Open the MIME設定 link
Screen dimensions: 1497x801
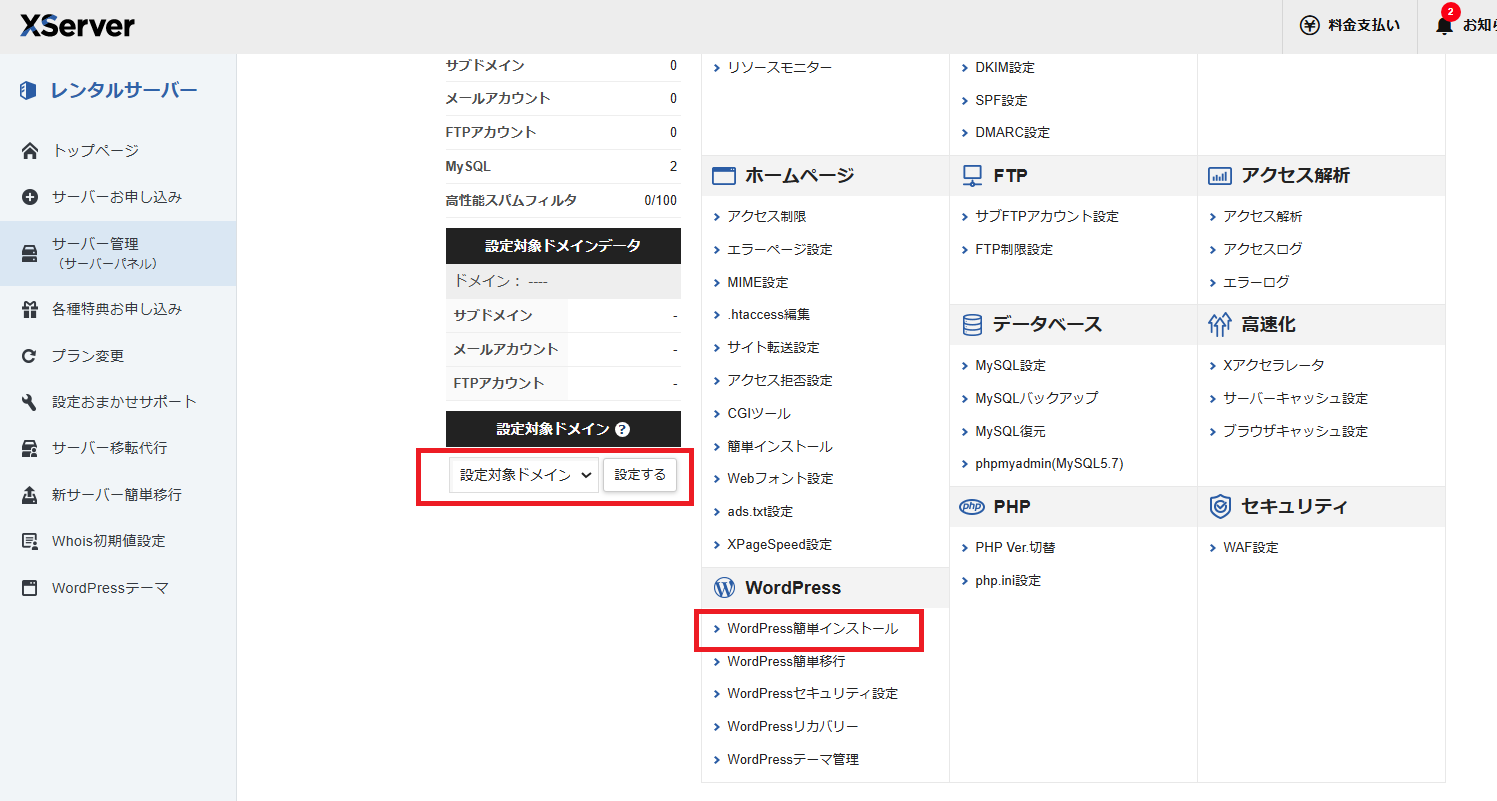coord(757,283)
